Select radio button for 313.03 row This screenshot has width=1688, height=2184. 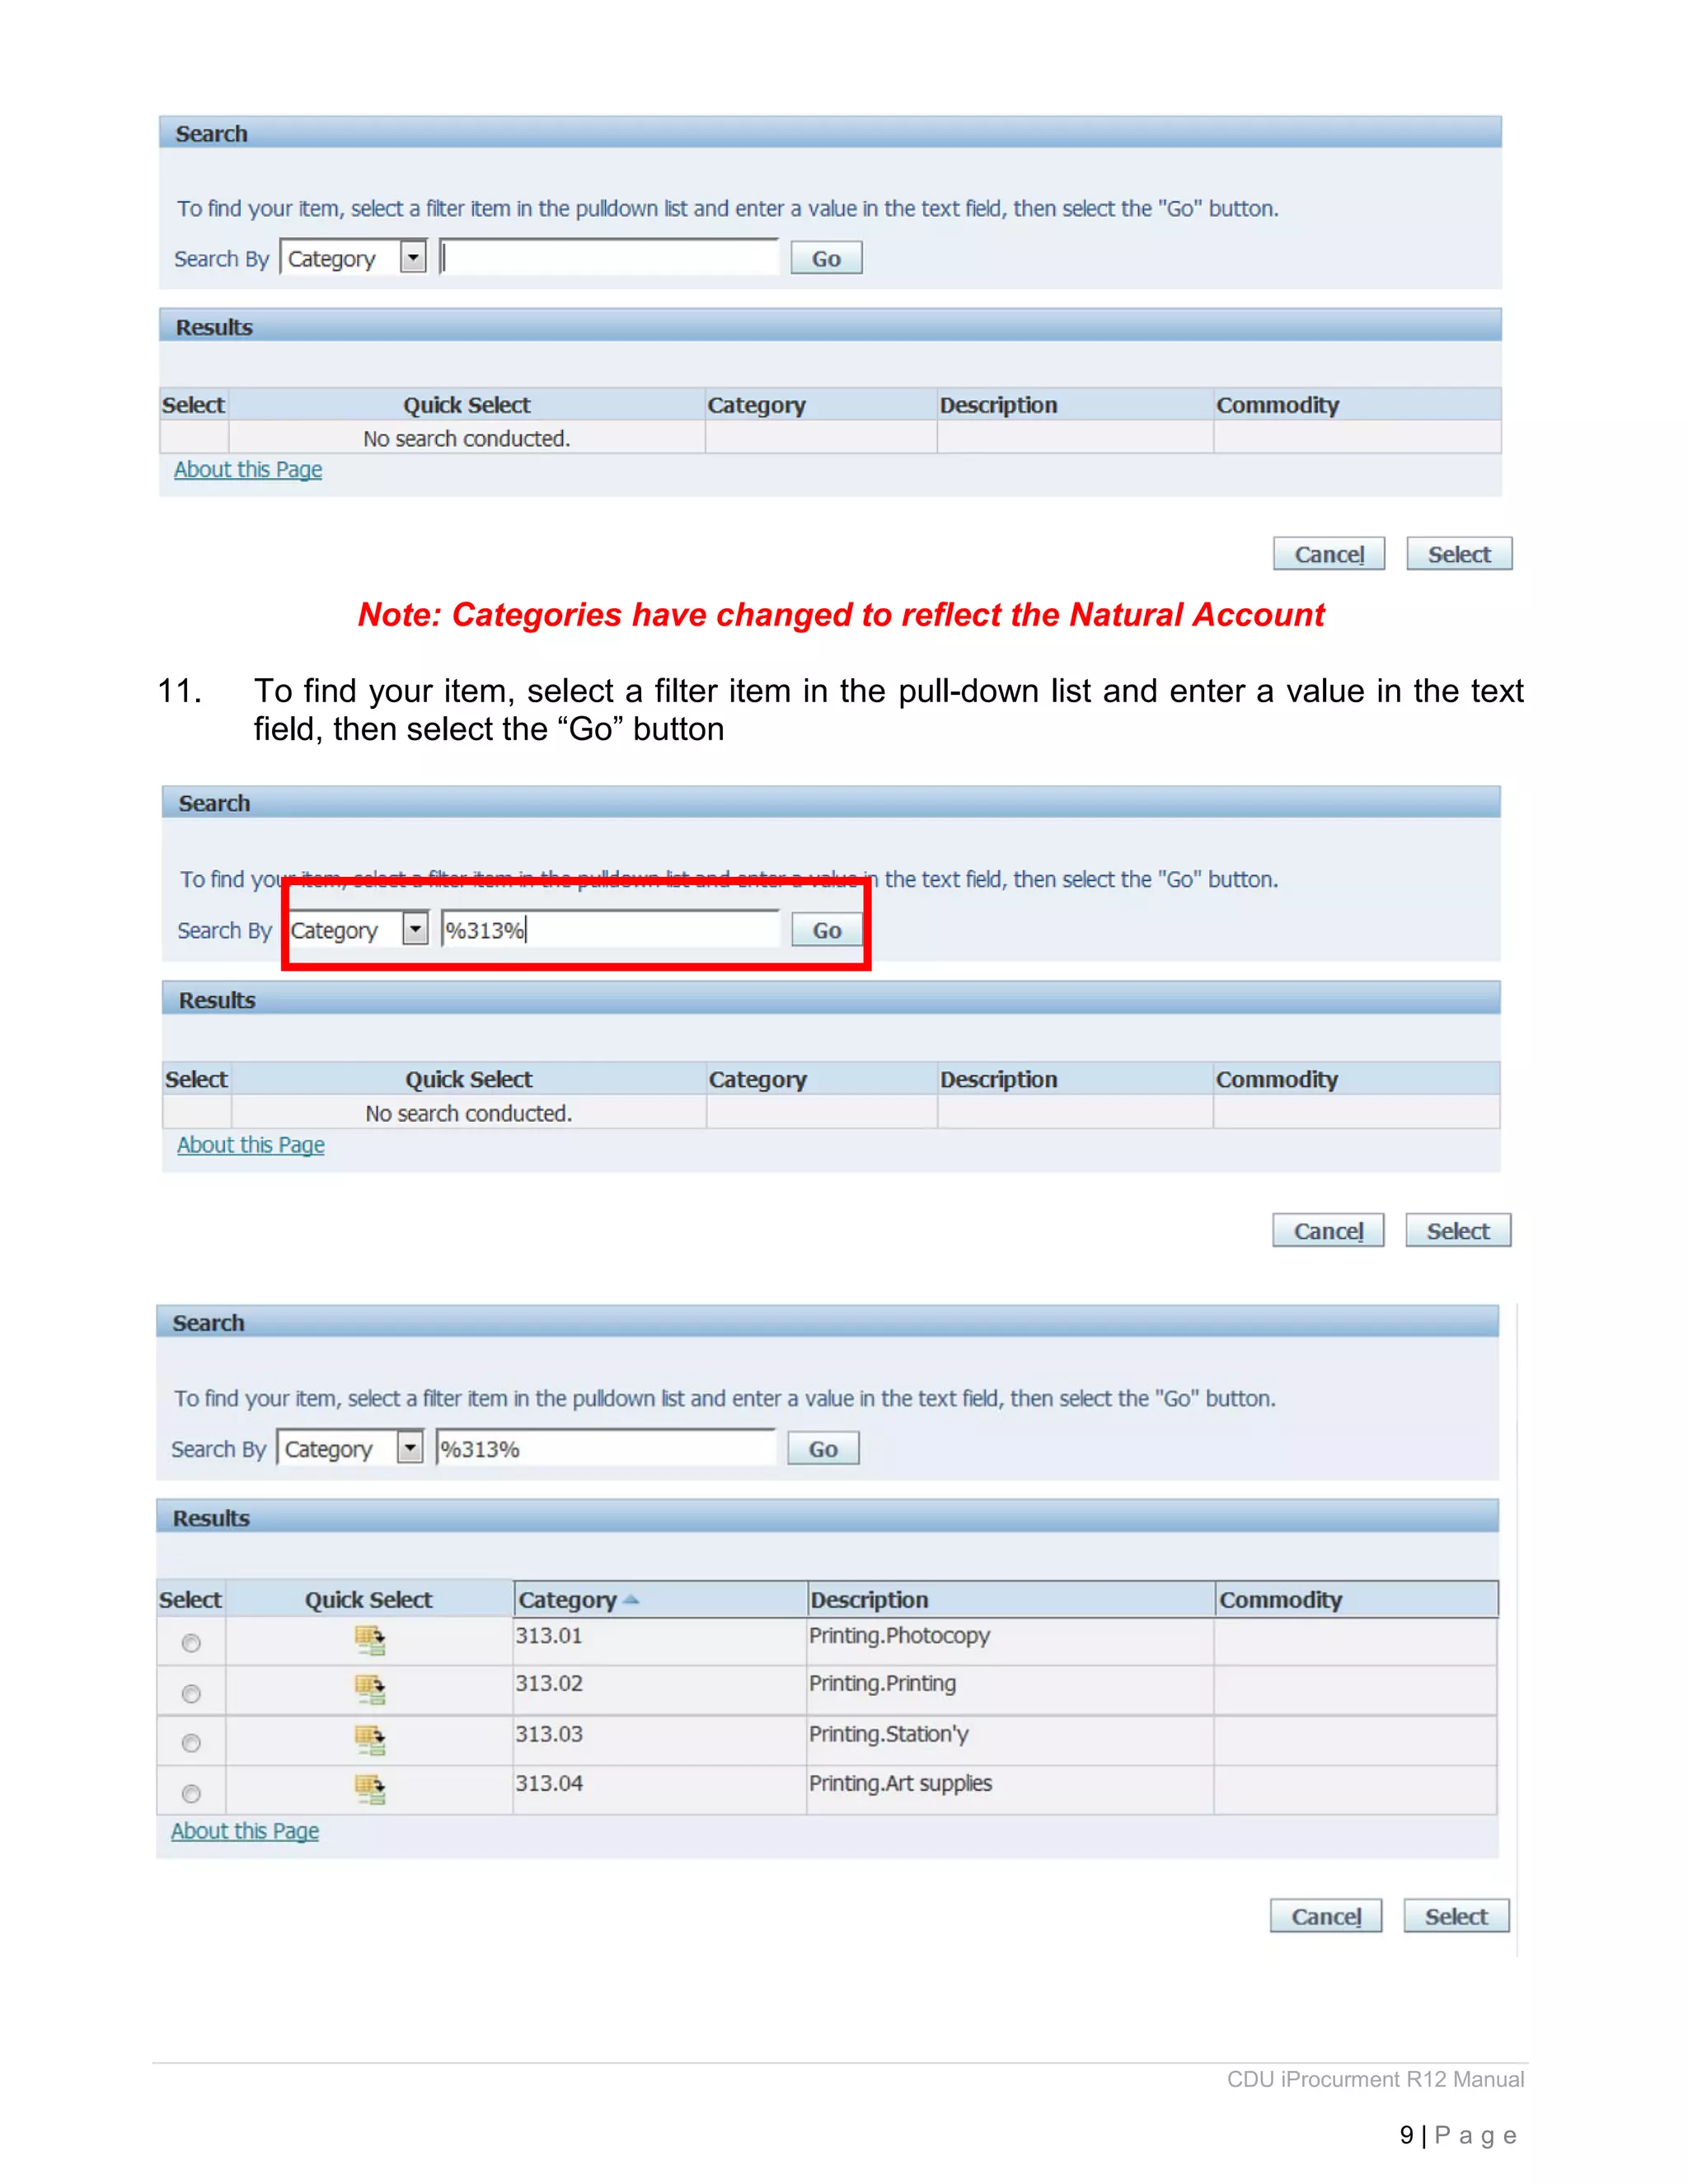(191, 1743)
